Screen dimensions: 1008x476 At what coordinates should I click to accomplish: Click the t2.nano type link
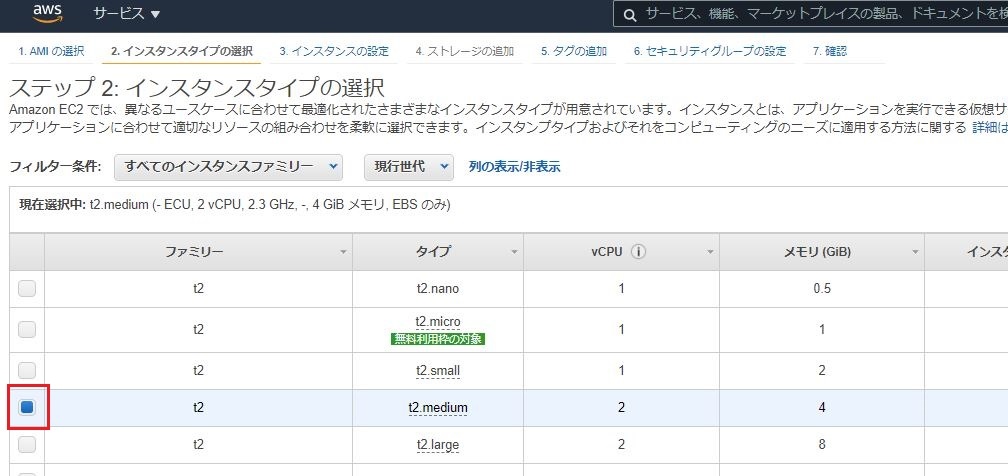tap(438, 288)
